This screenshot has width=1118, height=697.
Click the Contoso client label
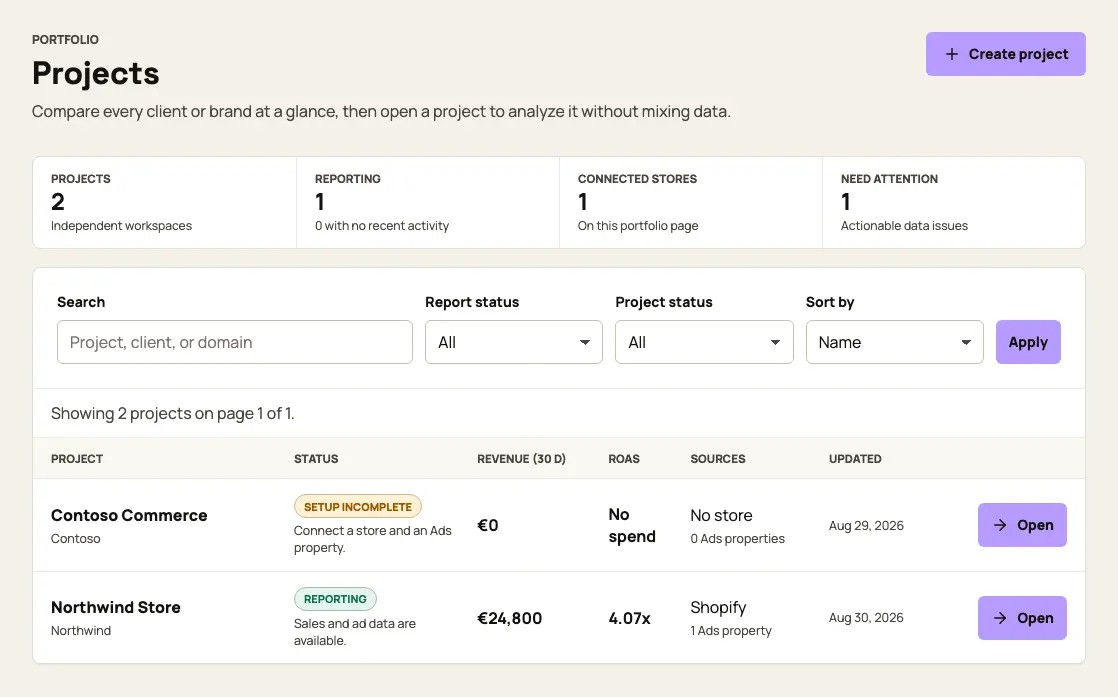tap(76, 539)
